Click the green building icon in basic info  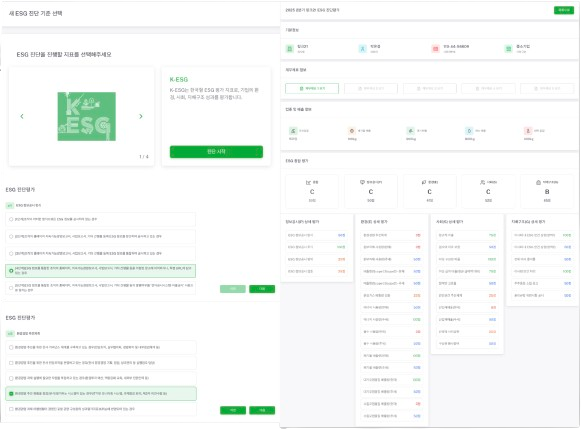[x=290, y=49]
